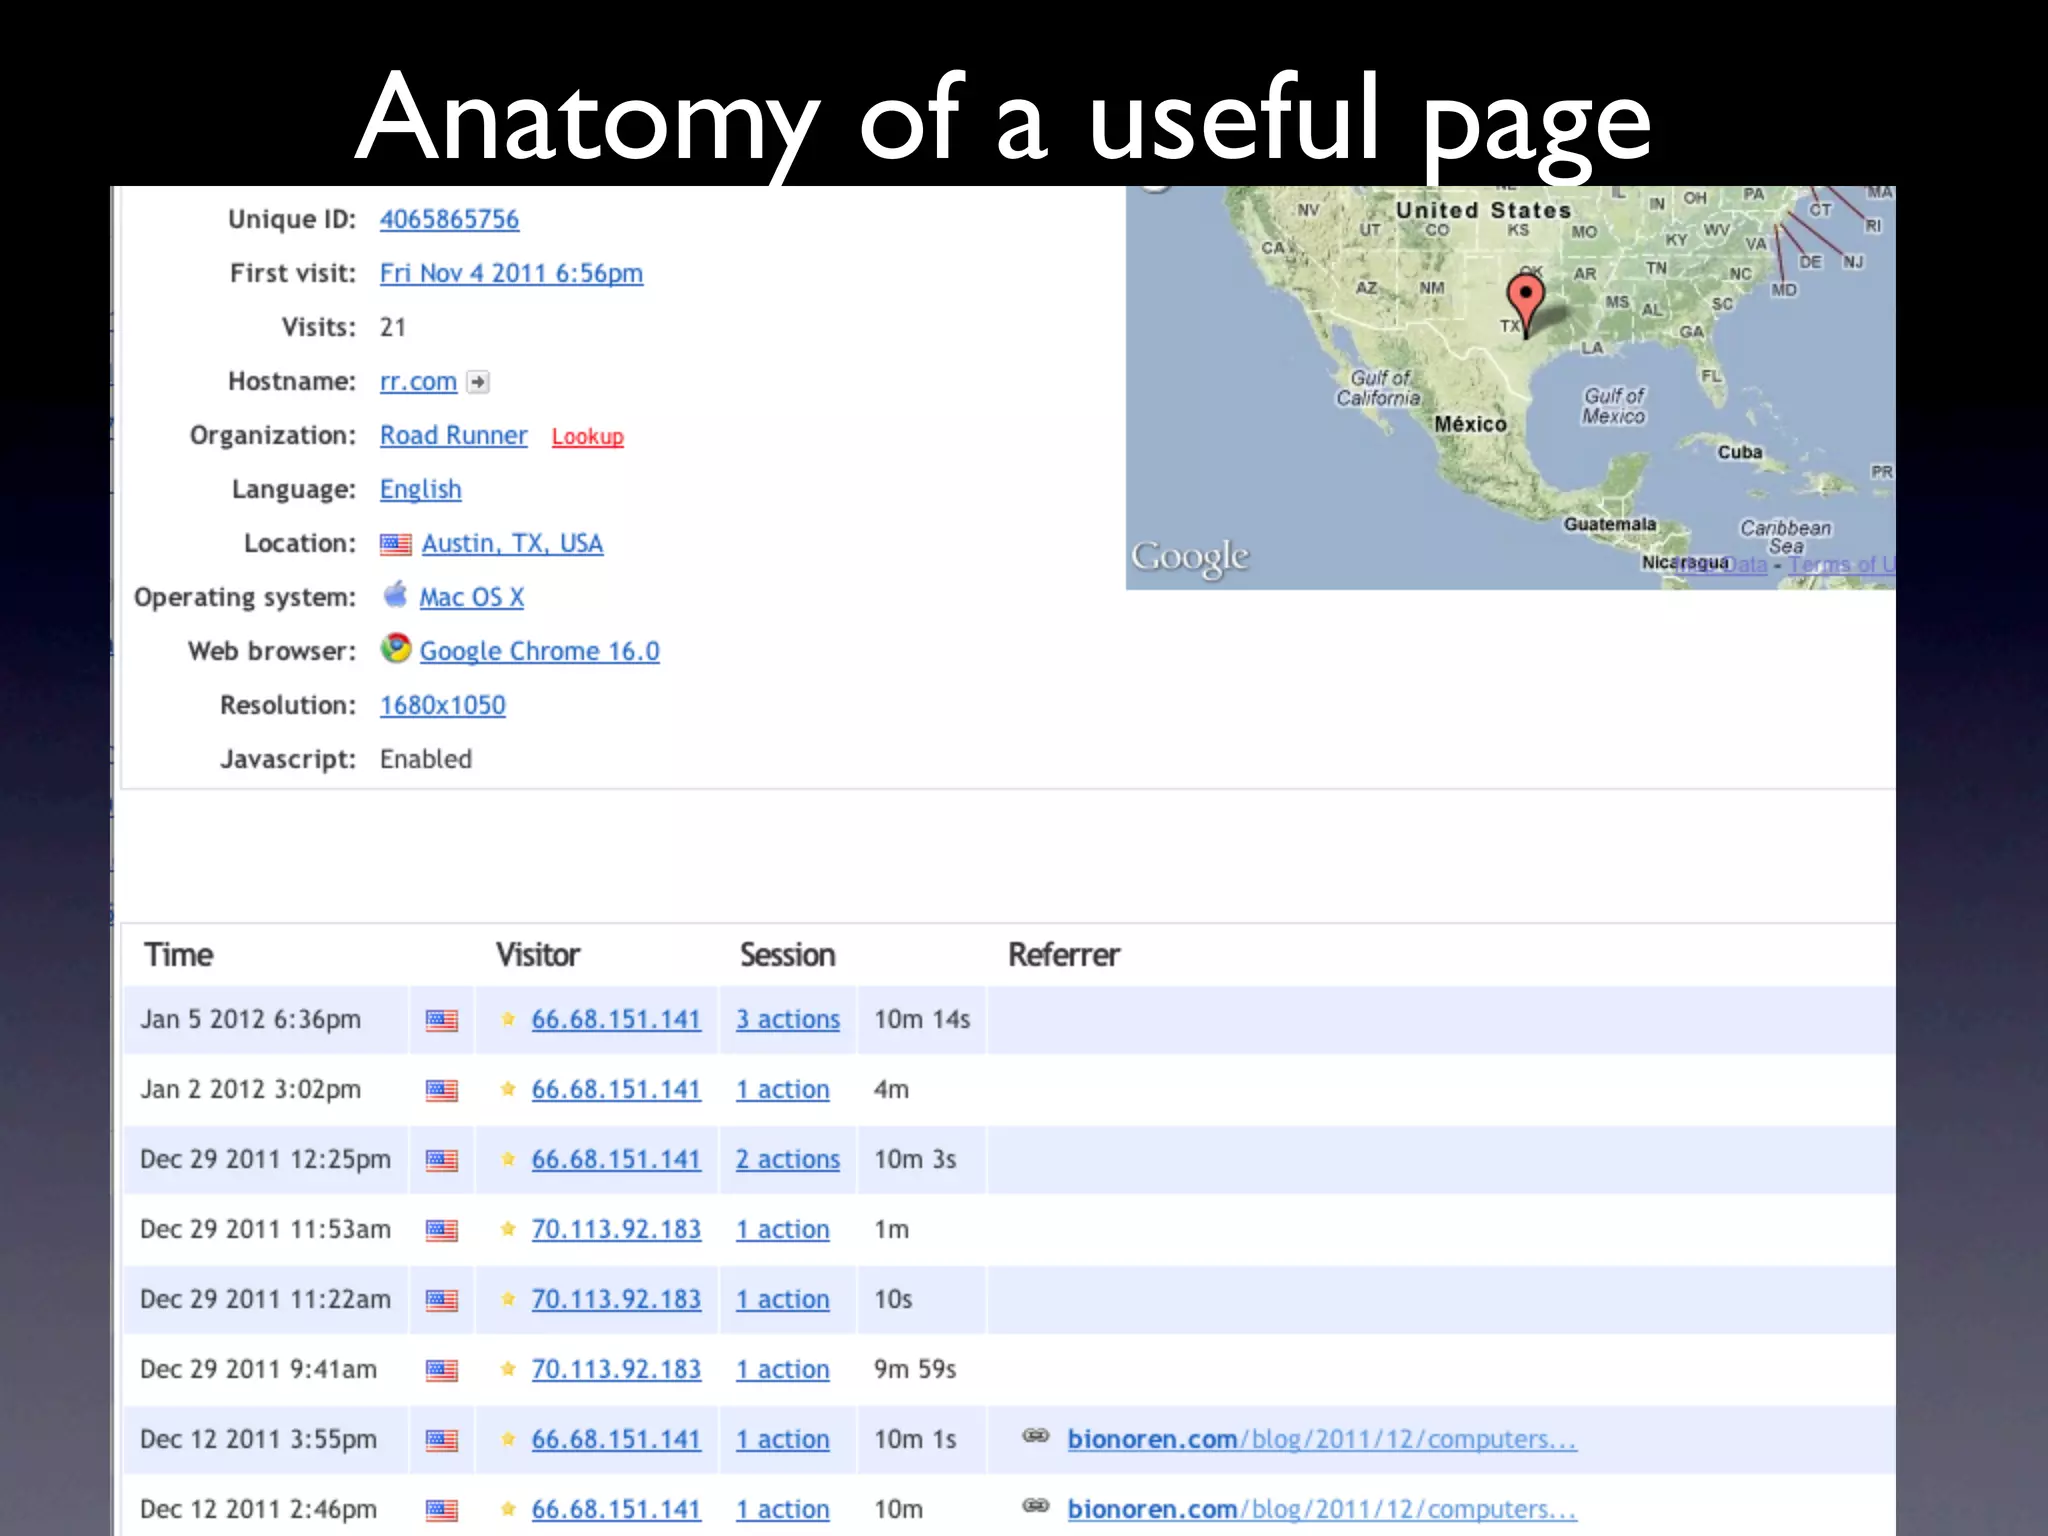Image resolution: width=2048 pixels, height=1536 pixels.
Task: Click the flag icon in the Jan 5 2012 6:36pm row
Action: (x=442, y=1020)
